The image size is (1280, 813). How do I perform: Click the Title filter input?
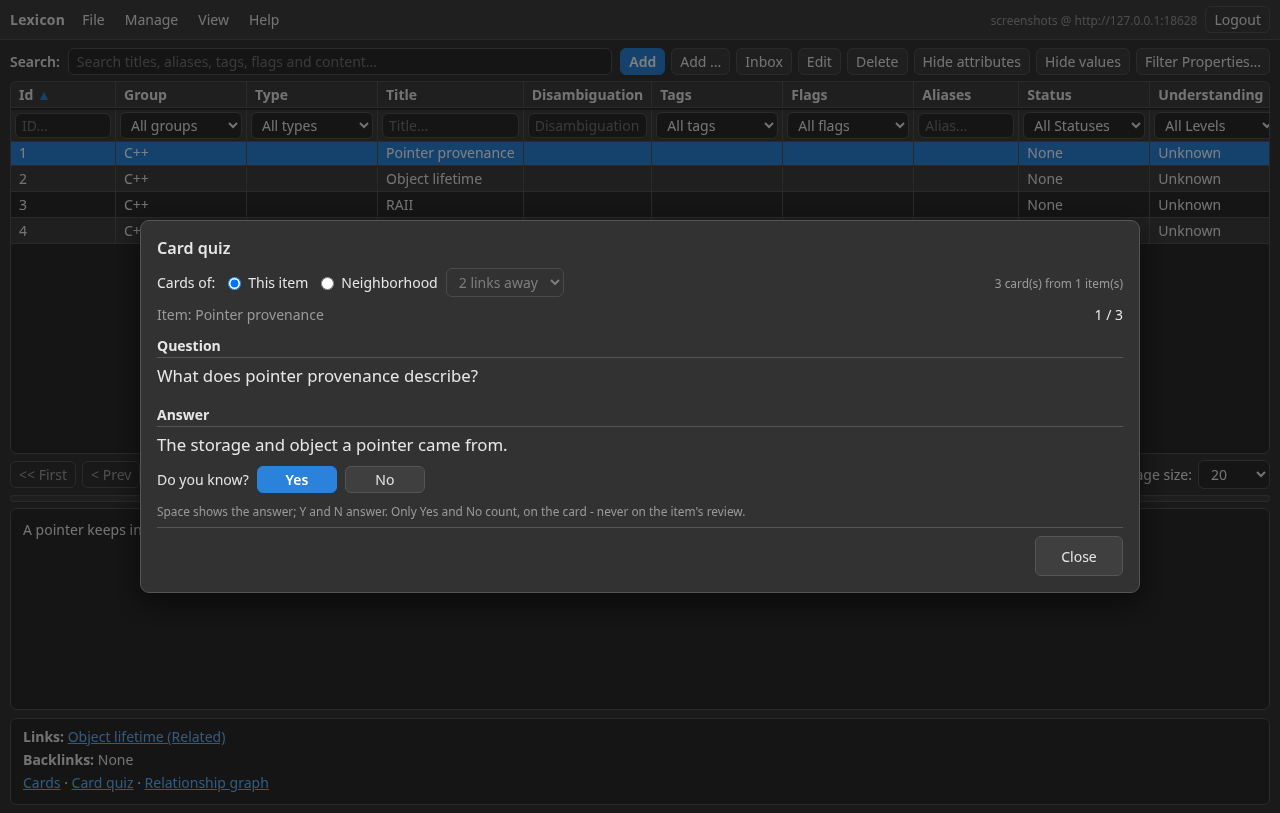click(x=450, y=126)
